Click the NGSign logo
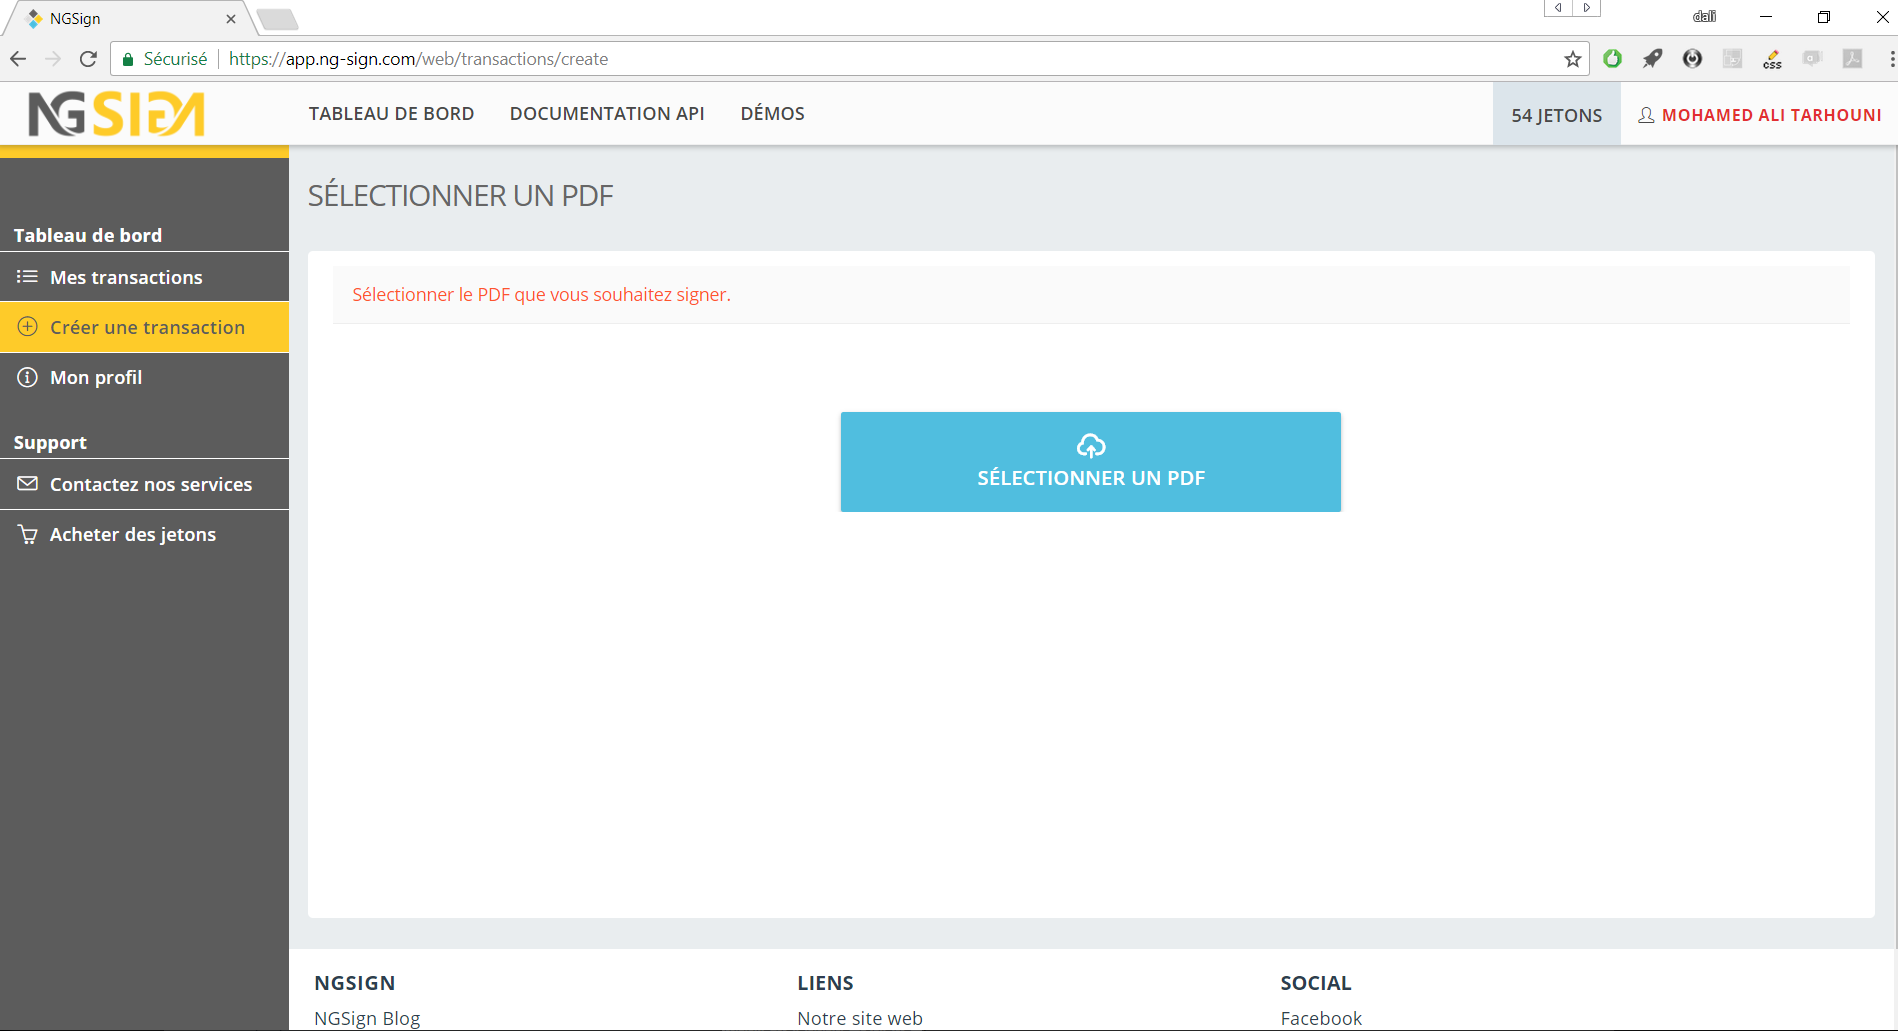 (117, 114)
